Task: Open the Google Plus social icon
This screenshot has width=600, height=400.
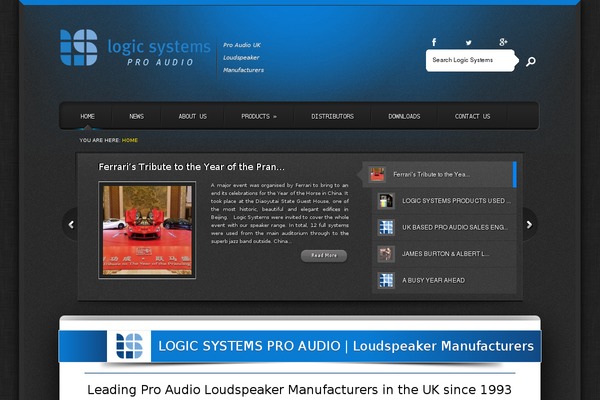Action: (503, 42)
